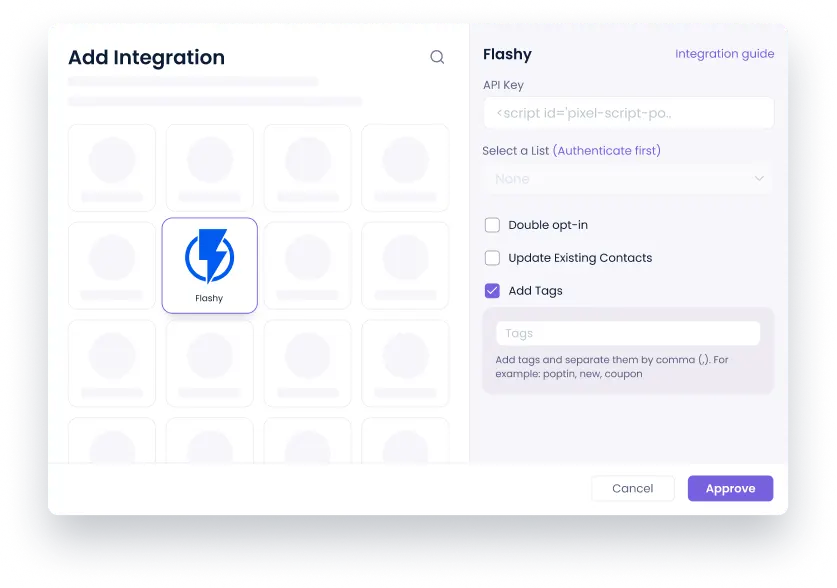The width and height of the screenshot is (837, 588).
Task: Click into the Tags text field
Action: pyautogui.click(x=628, y=333)
